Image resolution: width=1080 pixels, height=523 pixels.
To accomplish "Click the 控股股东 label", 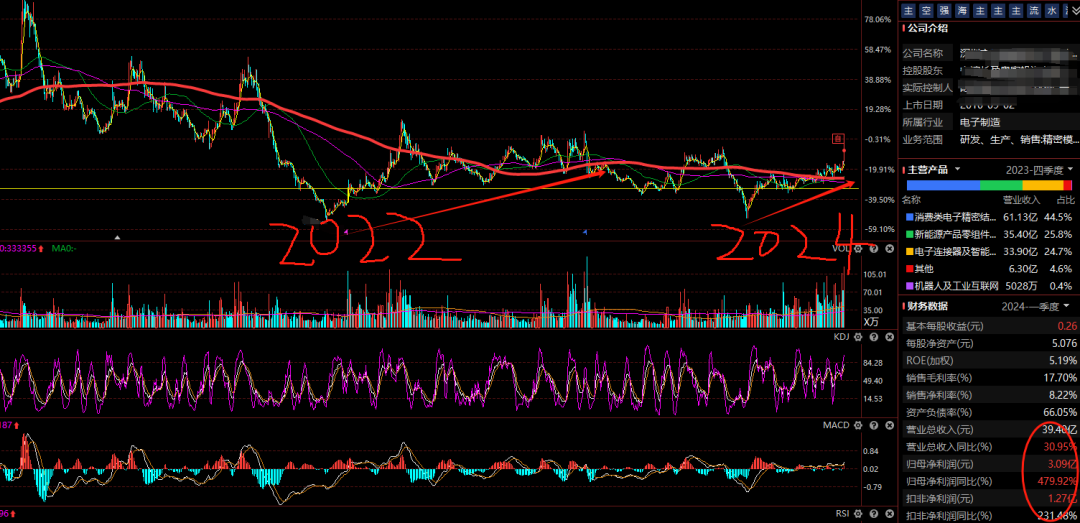I will tap(924, 70).
